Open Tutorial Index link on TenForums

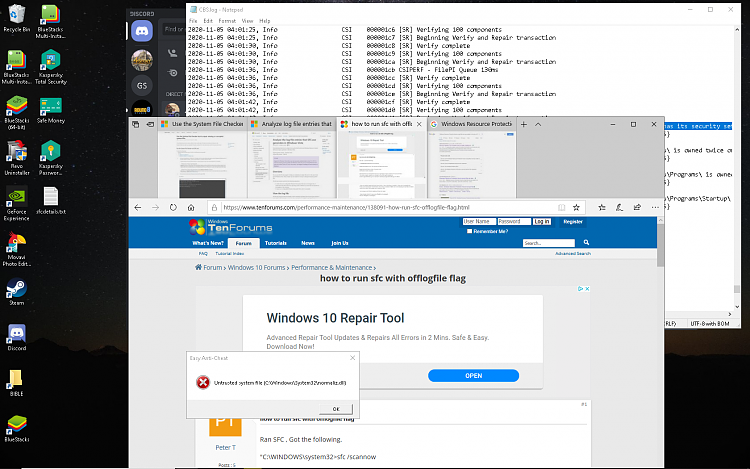[x=230, y=253]
